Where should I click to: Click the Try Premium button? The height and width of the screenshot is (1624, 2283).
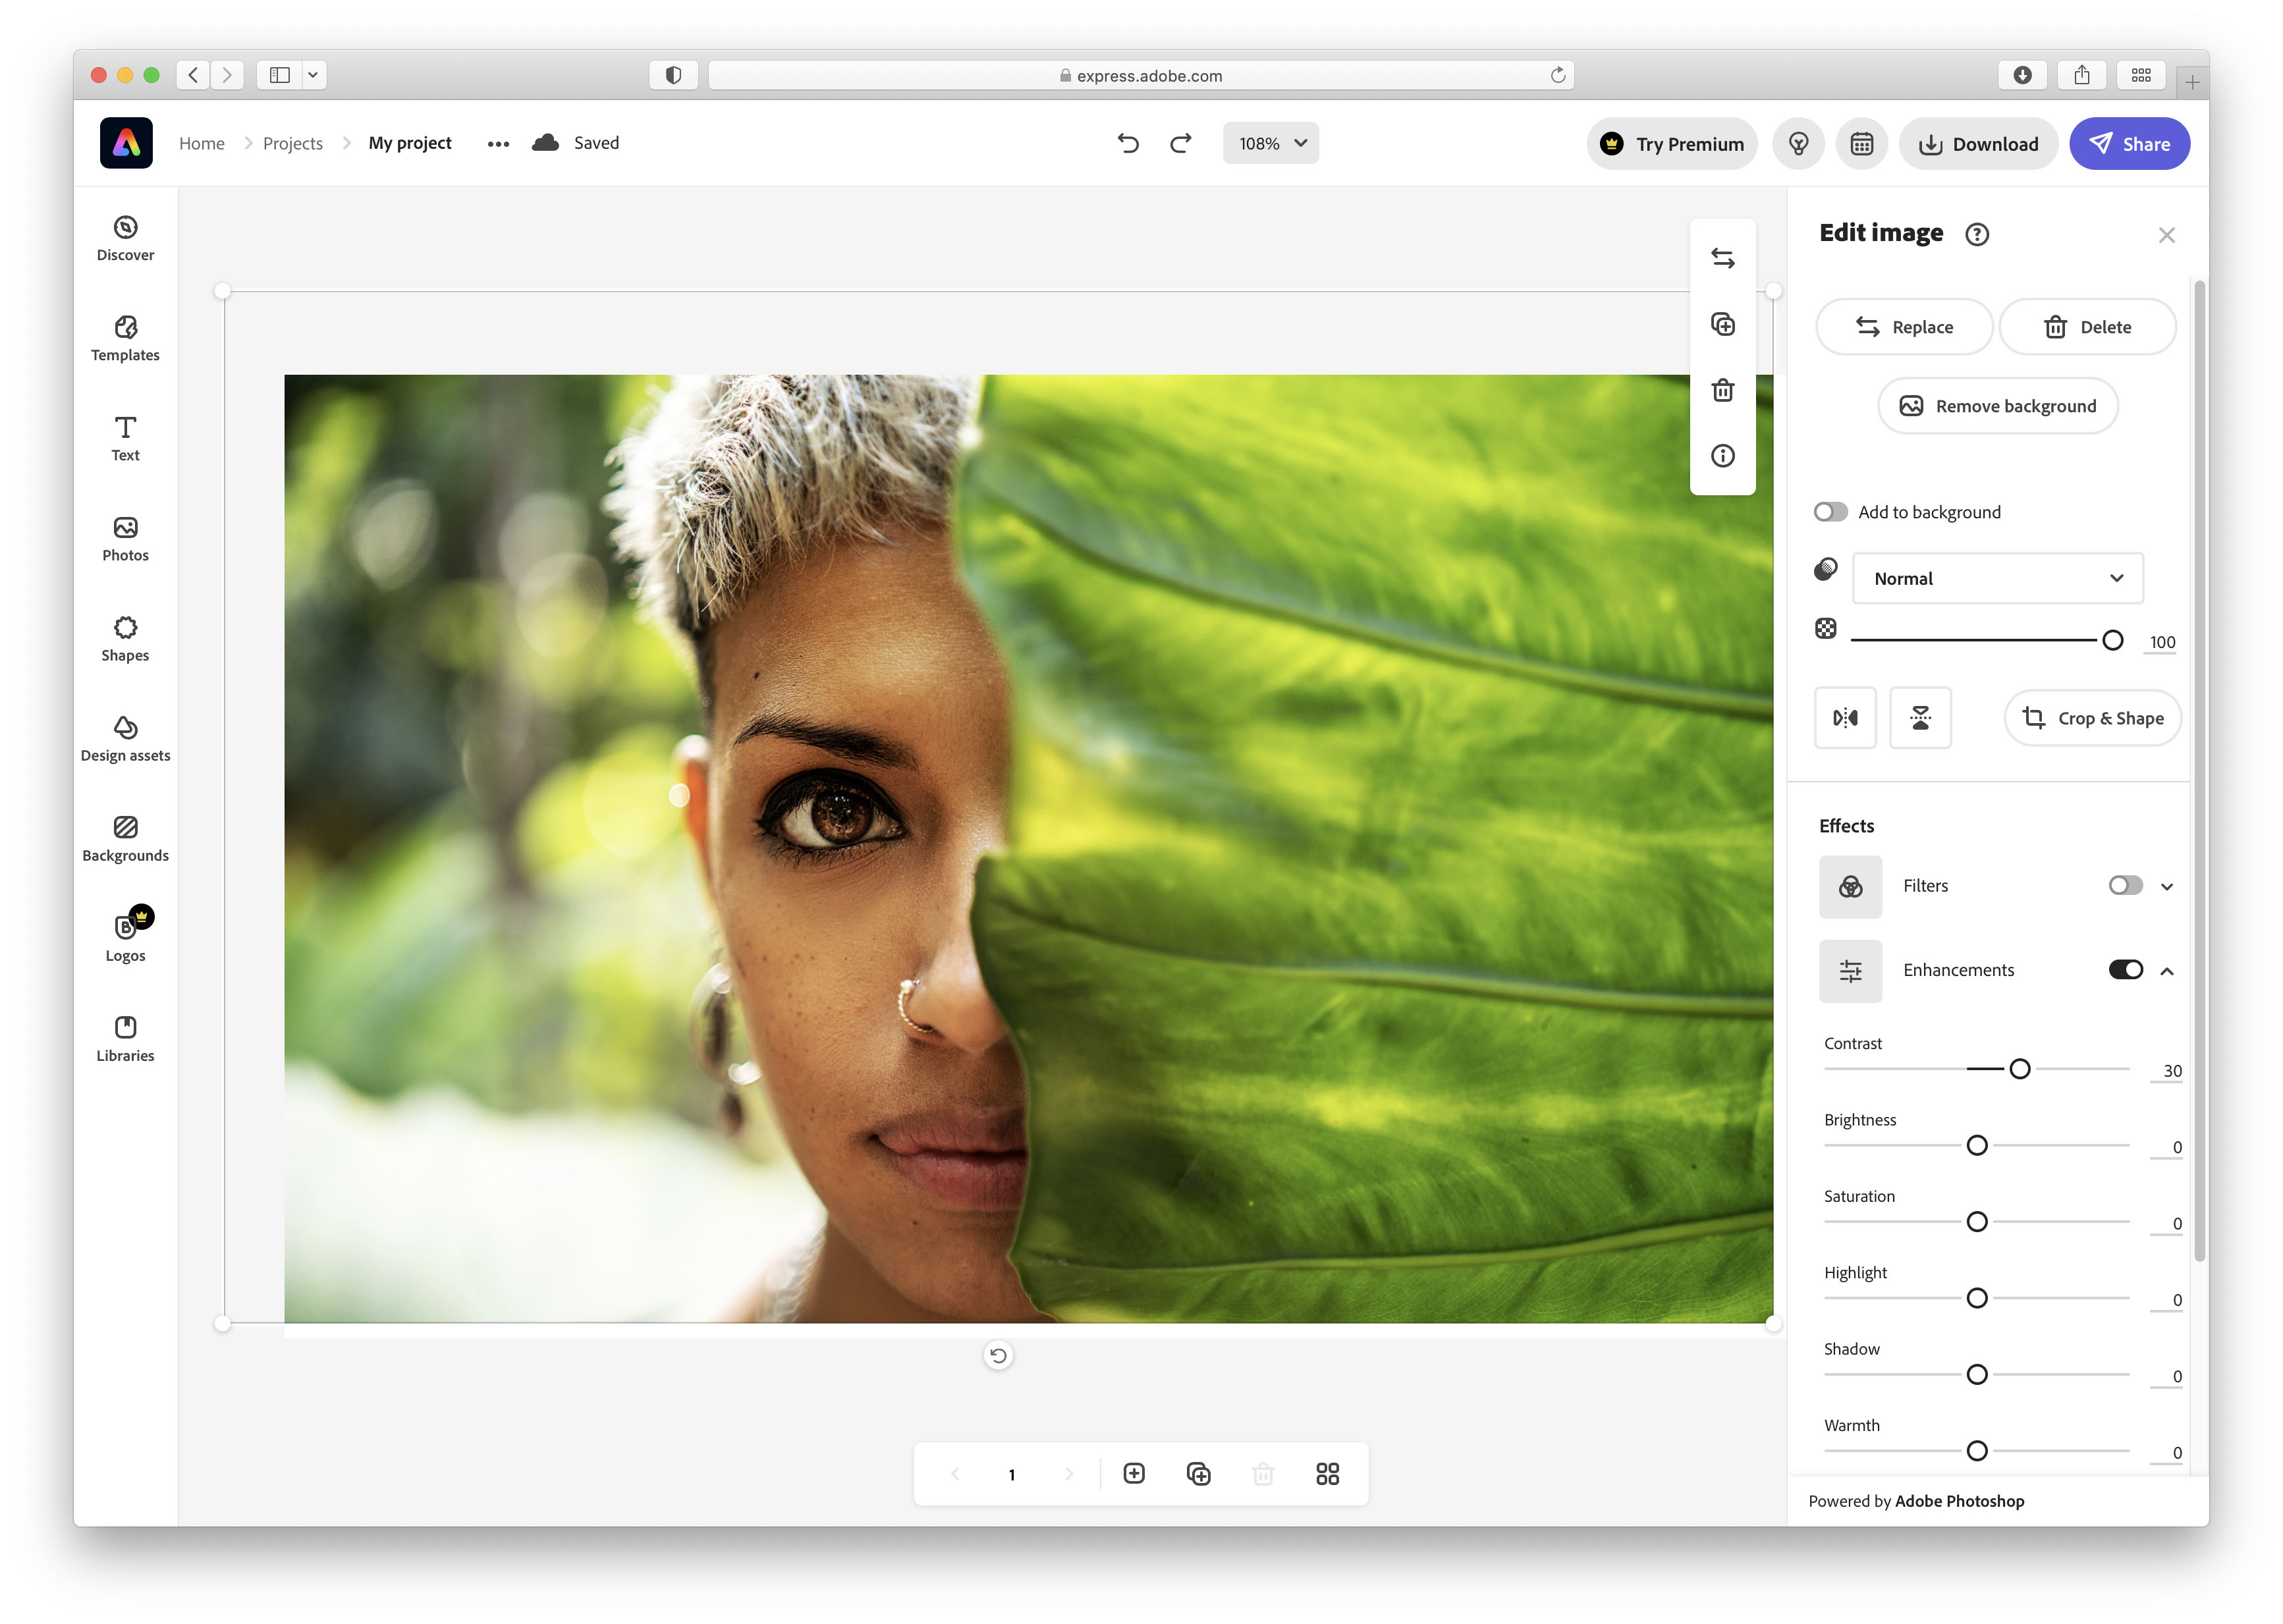tap(1671, 144)
